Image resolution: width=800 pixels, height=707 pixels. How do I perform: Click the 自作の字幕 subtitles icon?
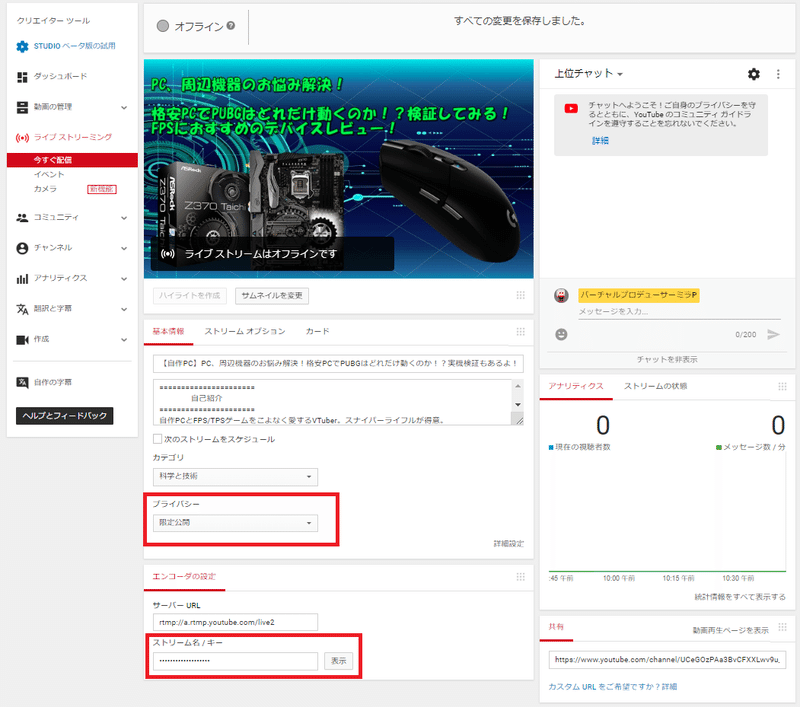(x=22, y=383)
